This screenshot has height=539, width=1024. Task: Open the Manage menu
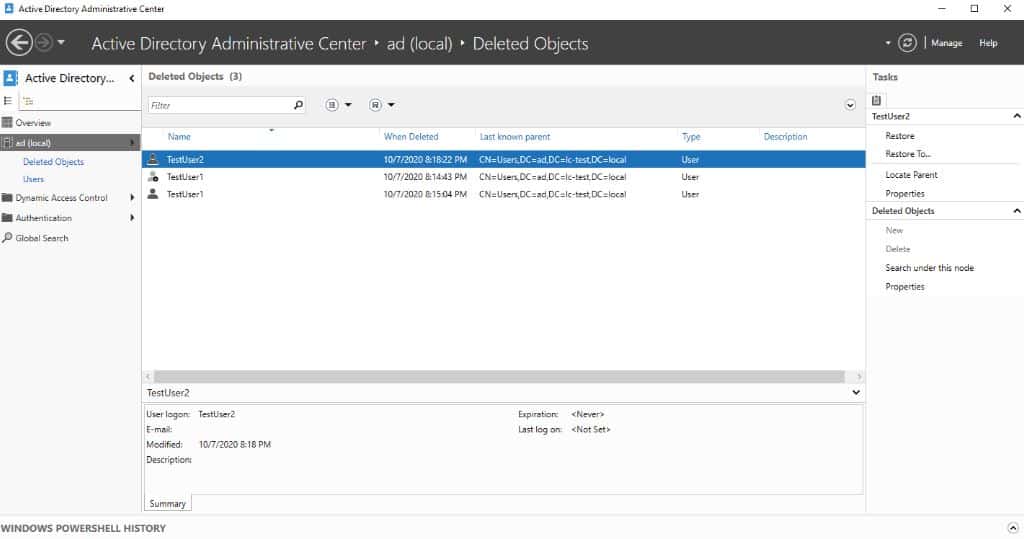point(946,43)
